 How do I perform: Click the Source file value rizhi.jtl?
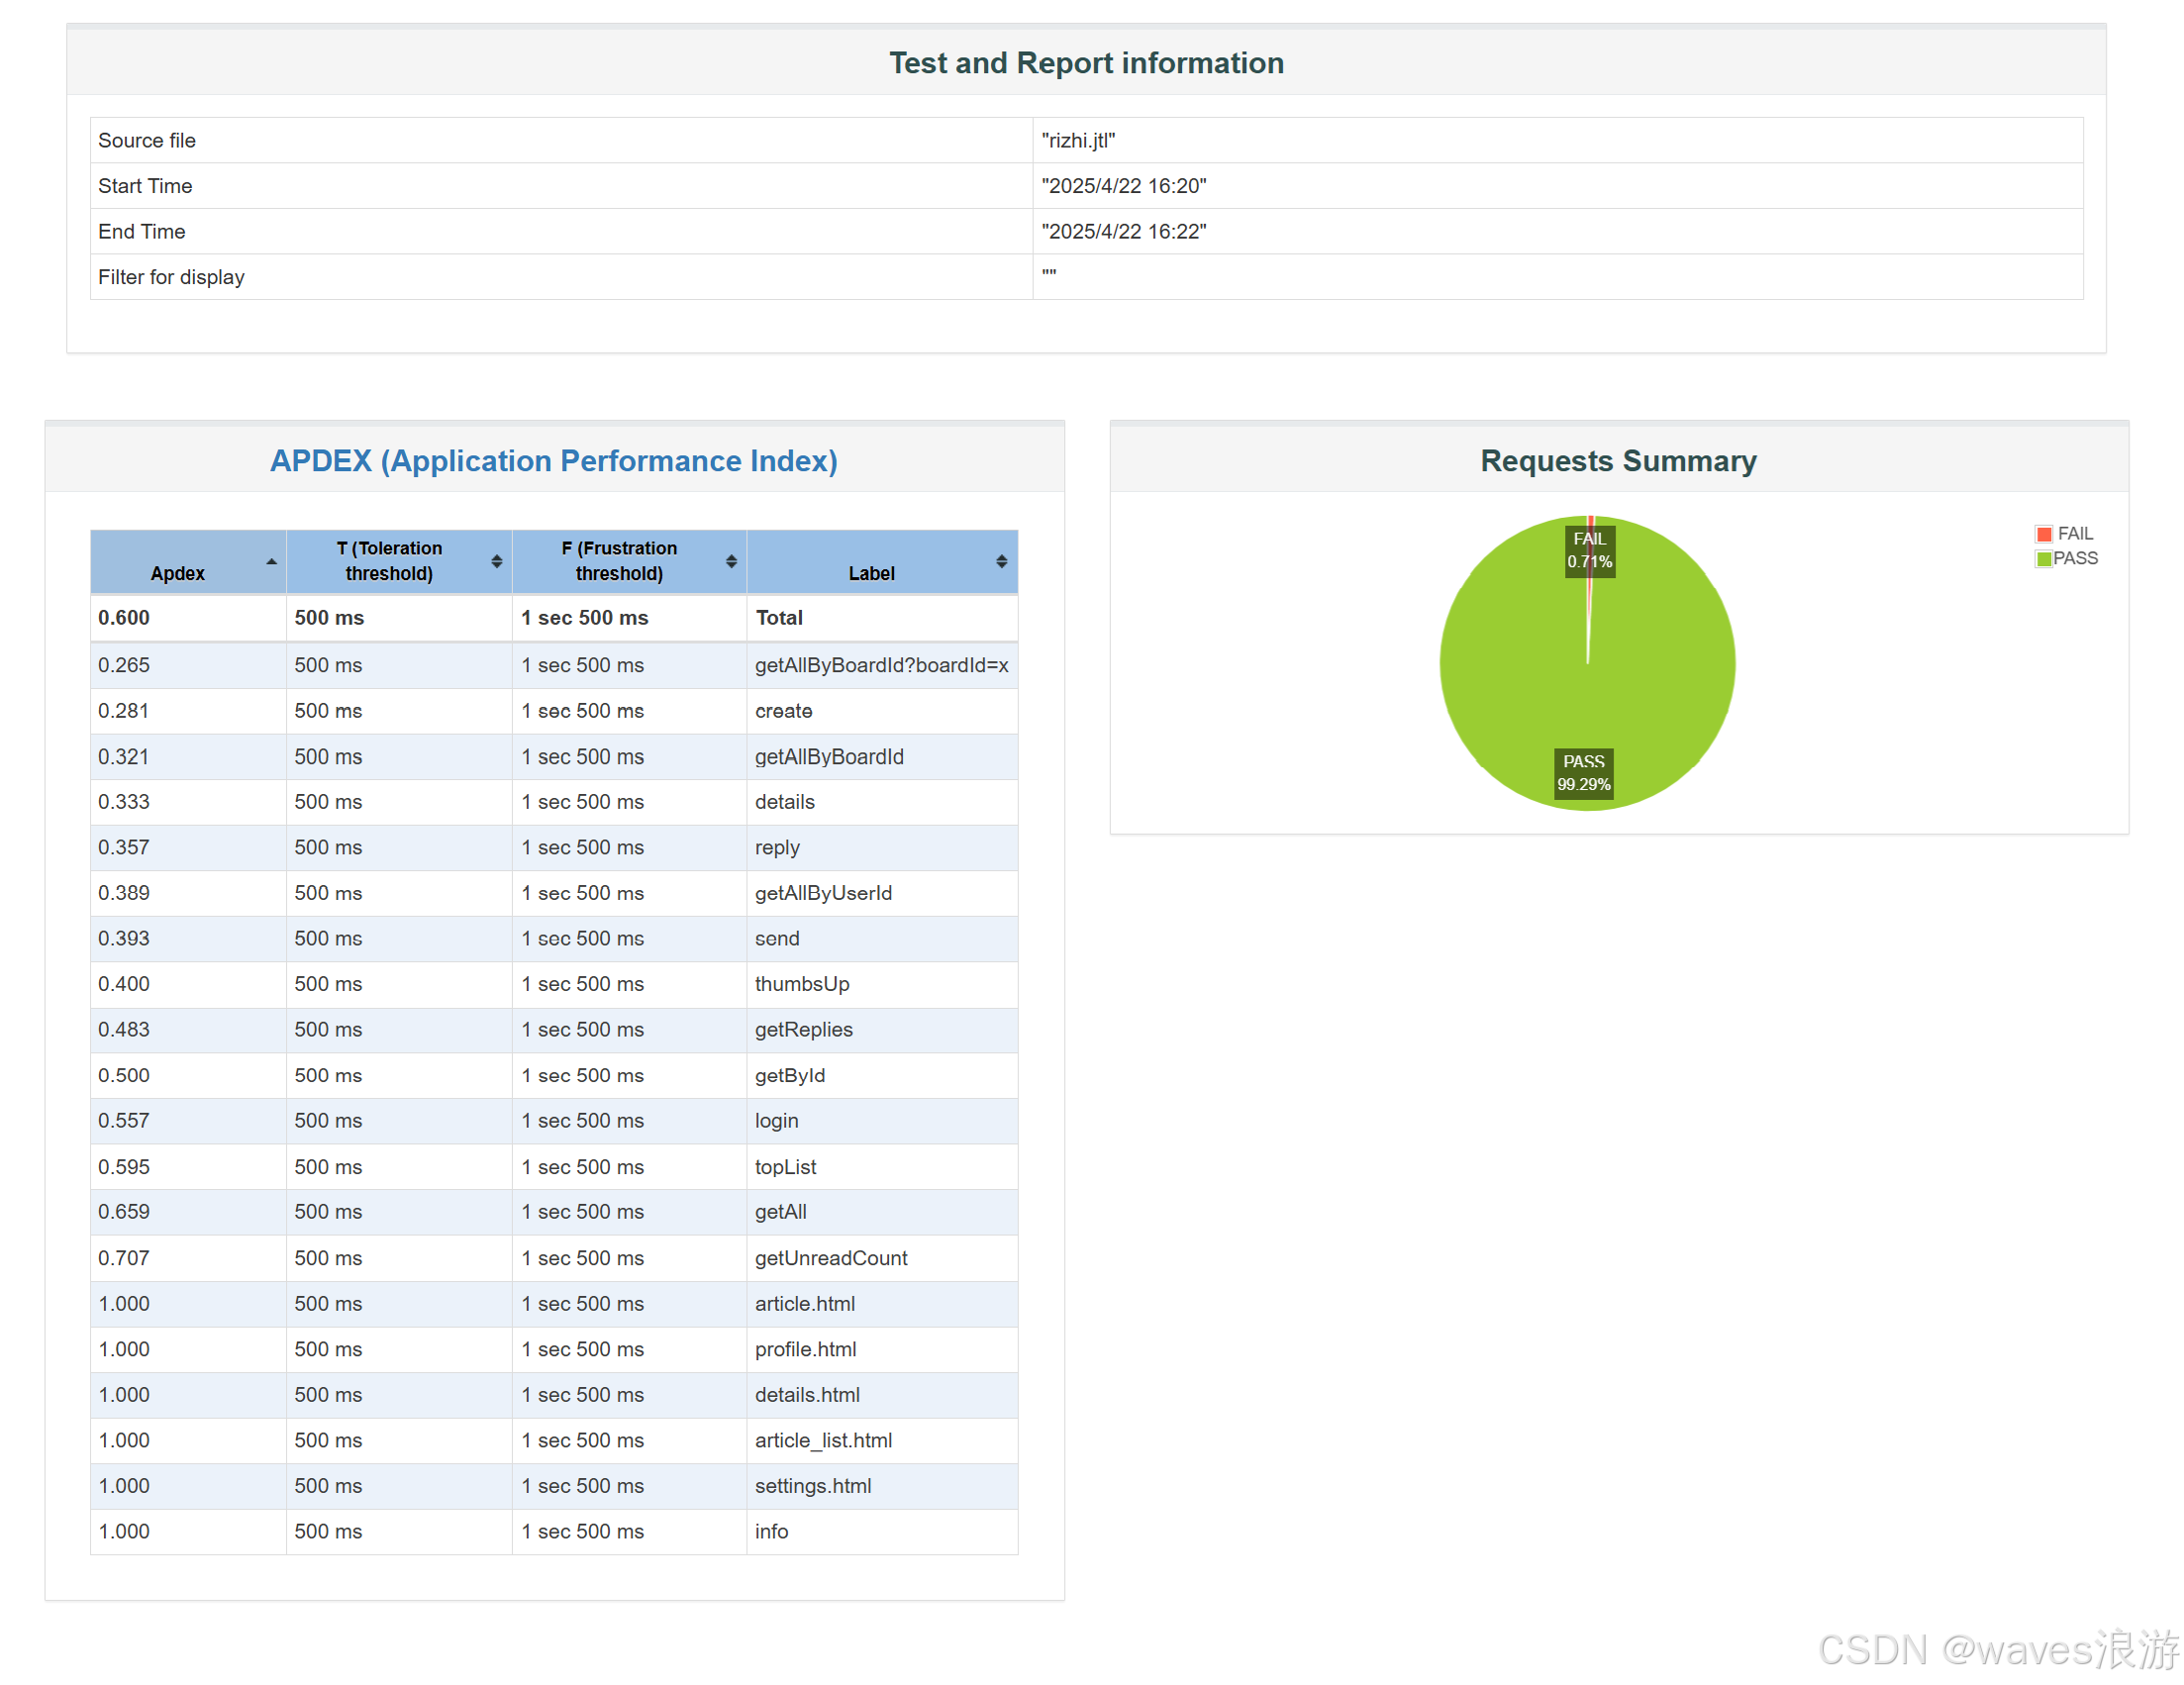[x=1078, y=141]
